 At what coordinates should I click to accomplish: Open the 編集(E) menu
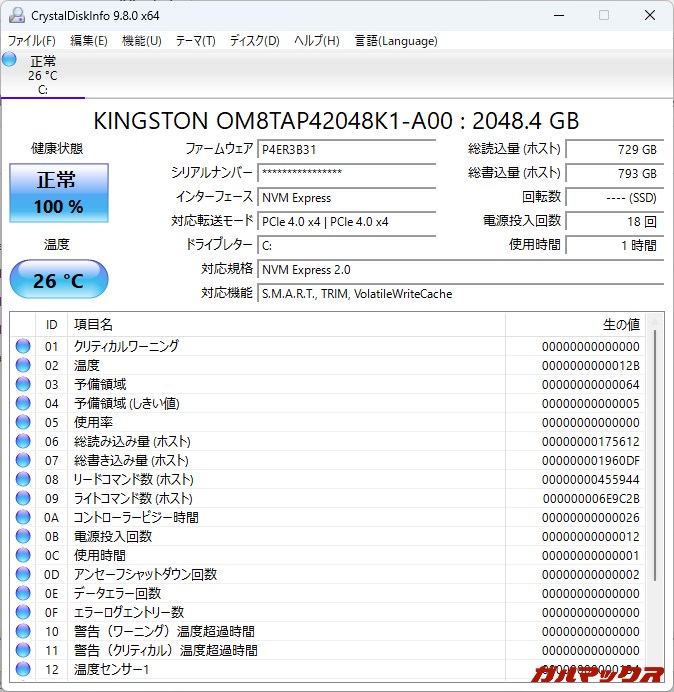[x=89, y=41]
